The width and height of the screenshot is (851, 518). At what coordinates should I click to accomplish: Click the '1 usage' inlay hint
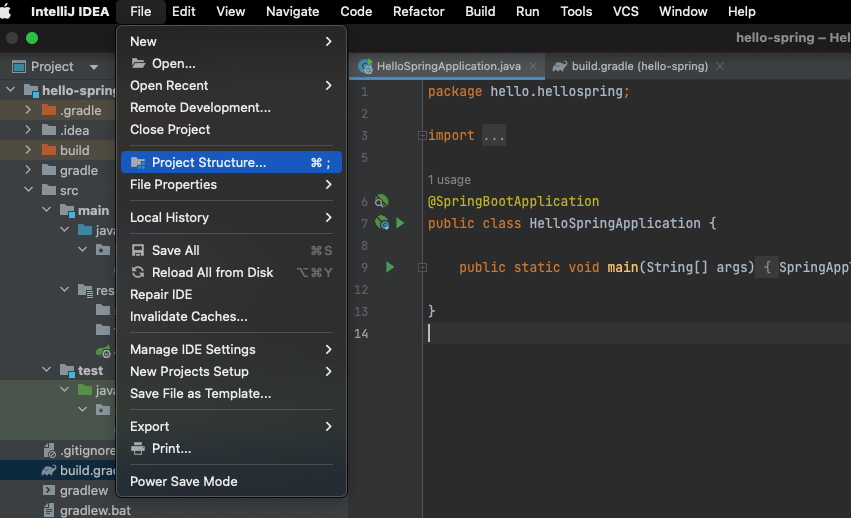(x=449, y=180)
